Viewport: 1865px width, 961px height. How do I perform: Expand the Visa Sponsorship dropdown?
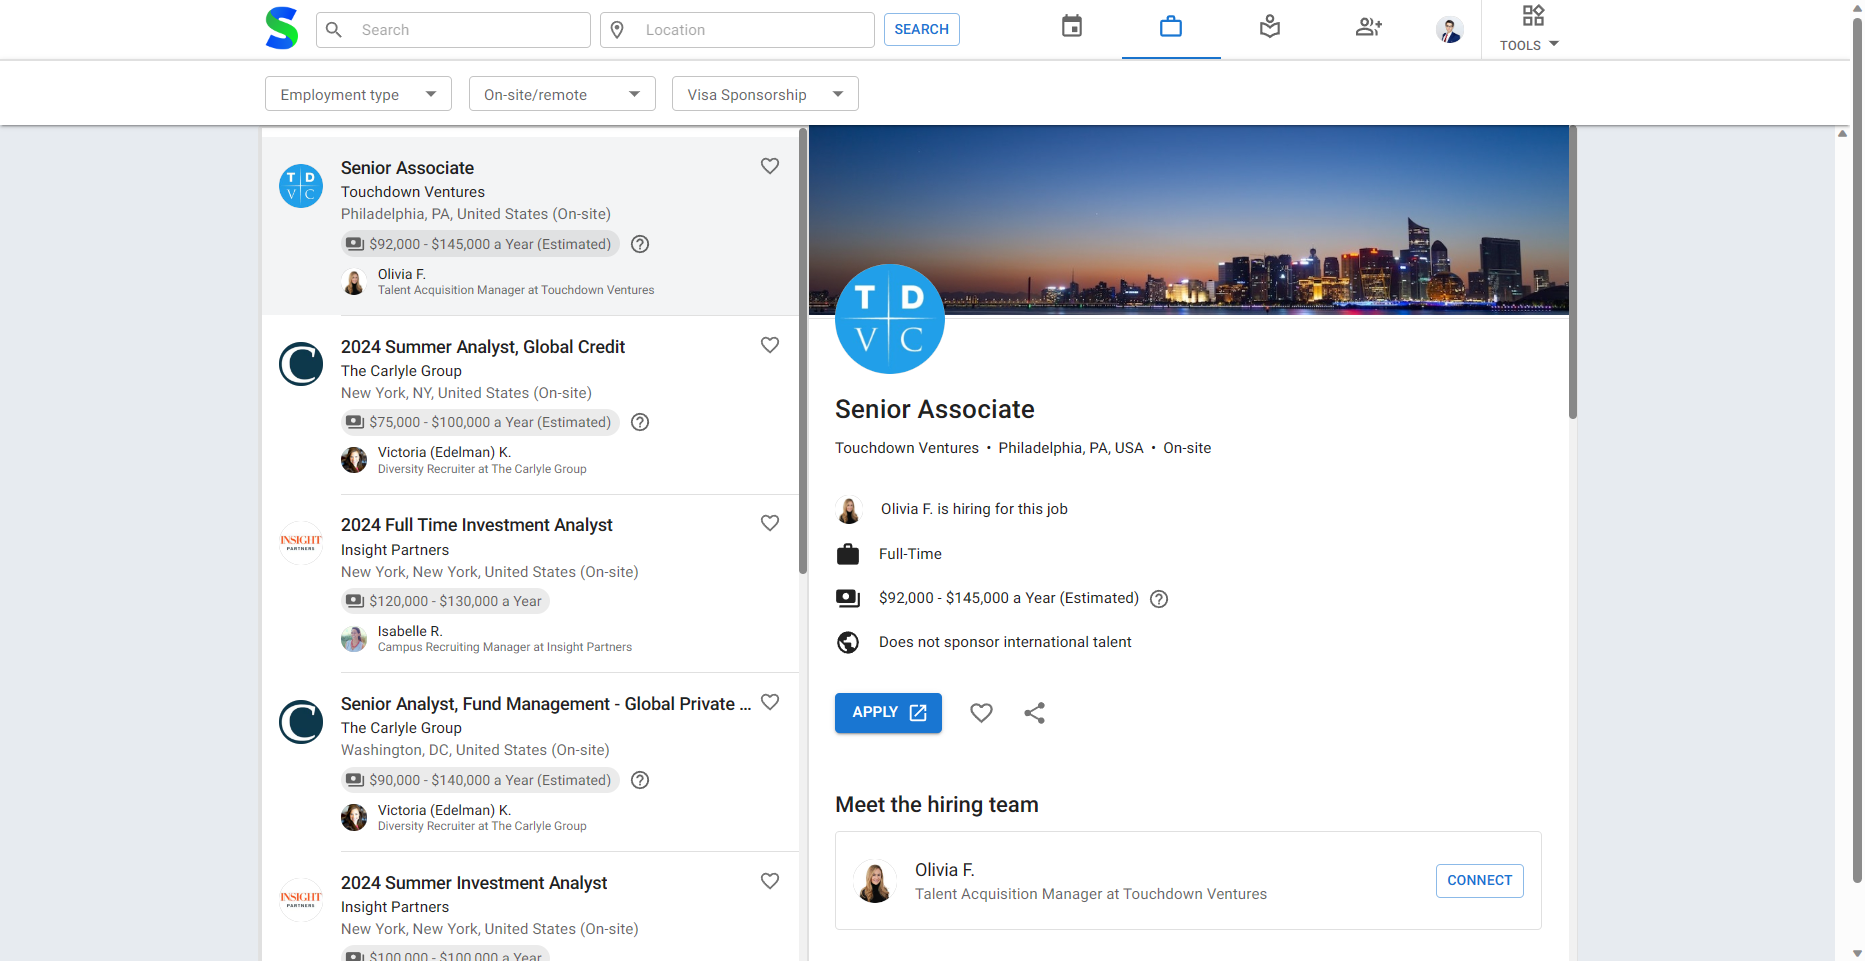(x=765, y=94)
